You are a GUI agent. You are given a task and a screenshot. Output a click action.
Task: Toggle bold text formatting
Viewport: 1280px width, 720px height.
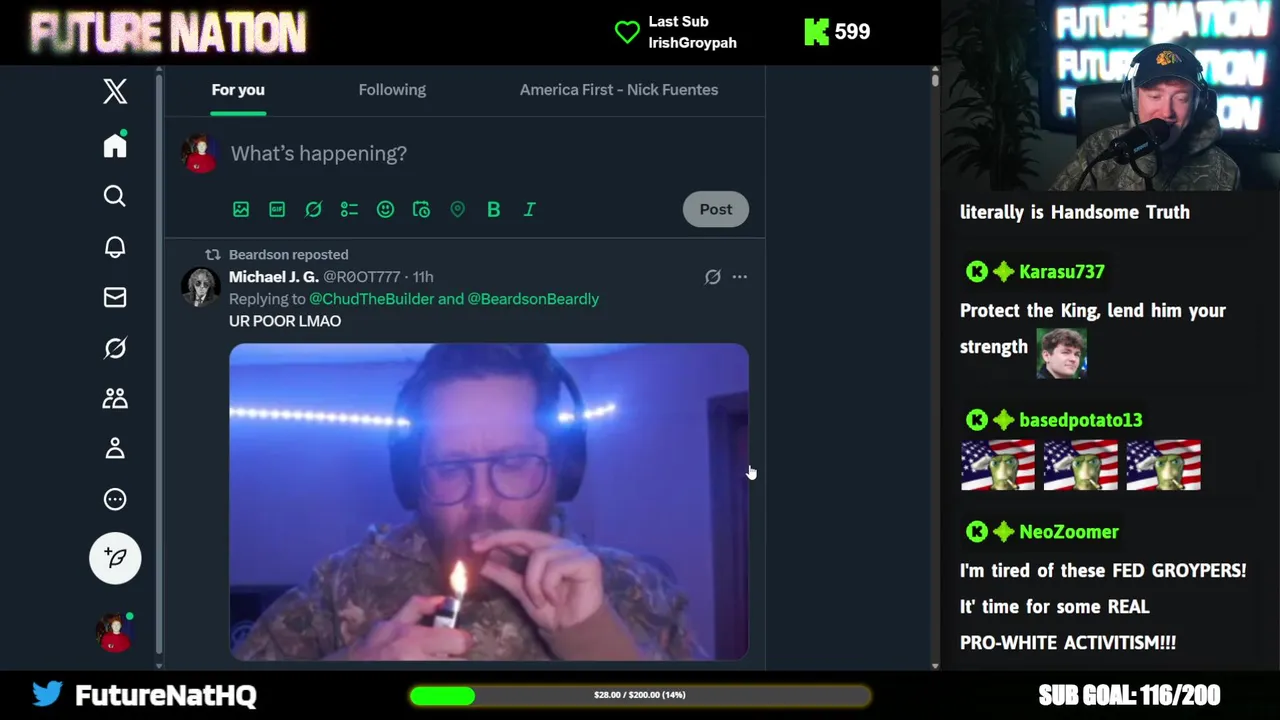(493, 209)
